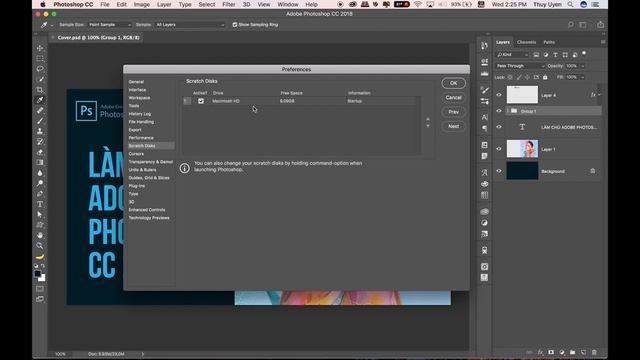Toggle the Macintosh HD active checkbox
640x360 pixels.
[201, 101]
